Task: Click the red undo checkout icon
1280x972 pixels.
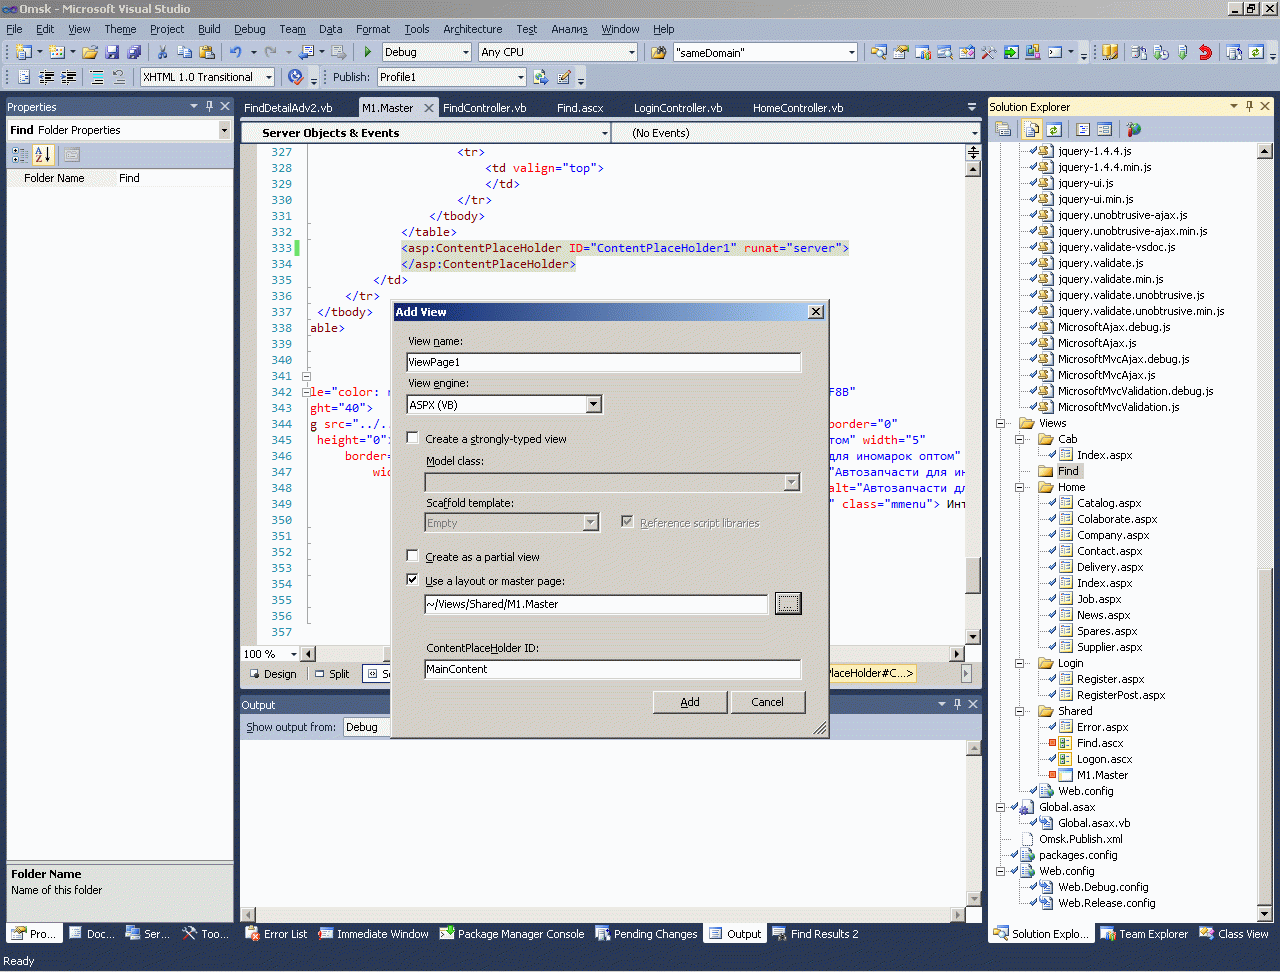Action: 1205,52
